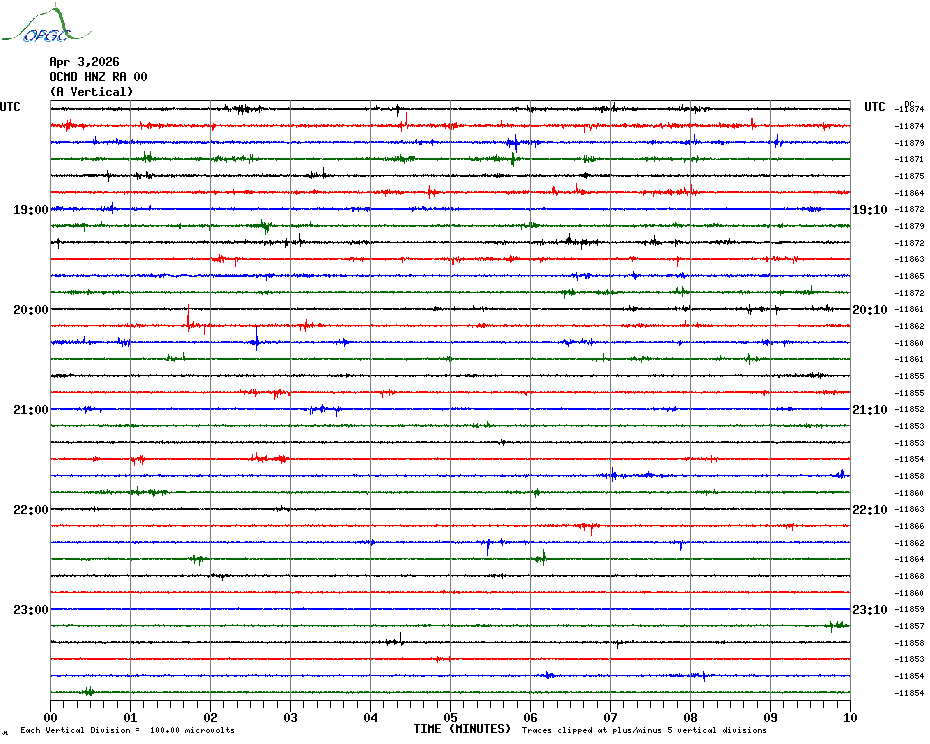Click the blue seismic trace on the 19:00 row
The width and height of the screenshot is (930, 744).
[x=450, y=209]
